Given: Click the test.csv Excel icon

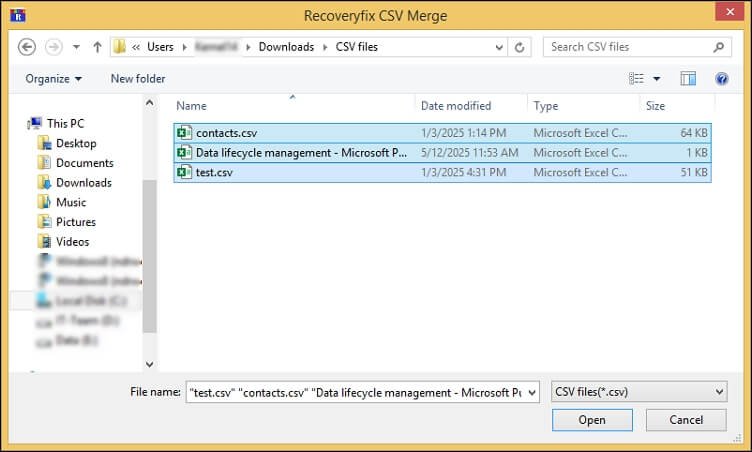Looking at the screenshot, I should point(185,172).
